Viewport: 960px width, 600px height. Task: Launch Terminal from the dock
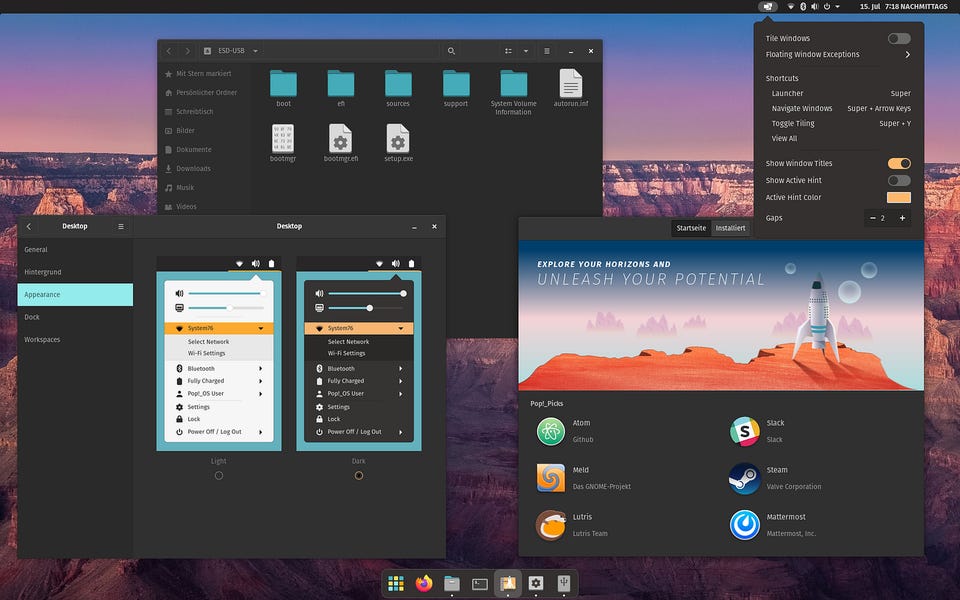coord(480,583)
